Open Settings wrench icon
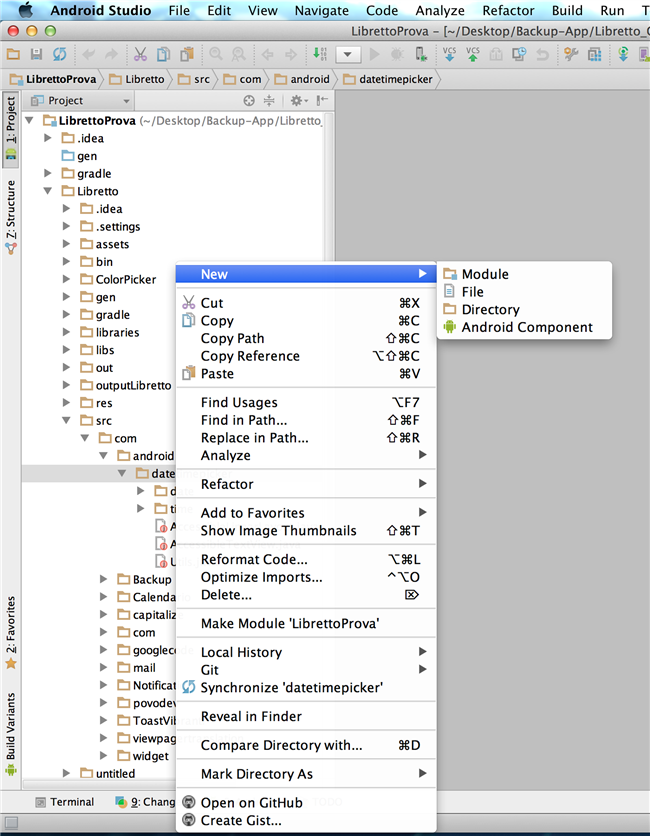 pos(571,54)
